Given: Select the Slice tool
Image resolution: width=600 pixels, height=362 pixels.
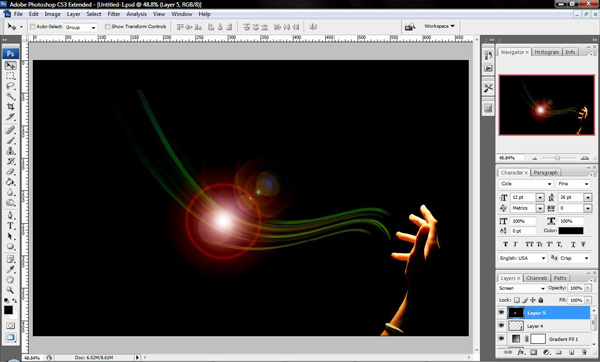Looking at the screenshot, I should [x=10, y=117].
